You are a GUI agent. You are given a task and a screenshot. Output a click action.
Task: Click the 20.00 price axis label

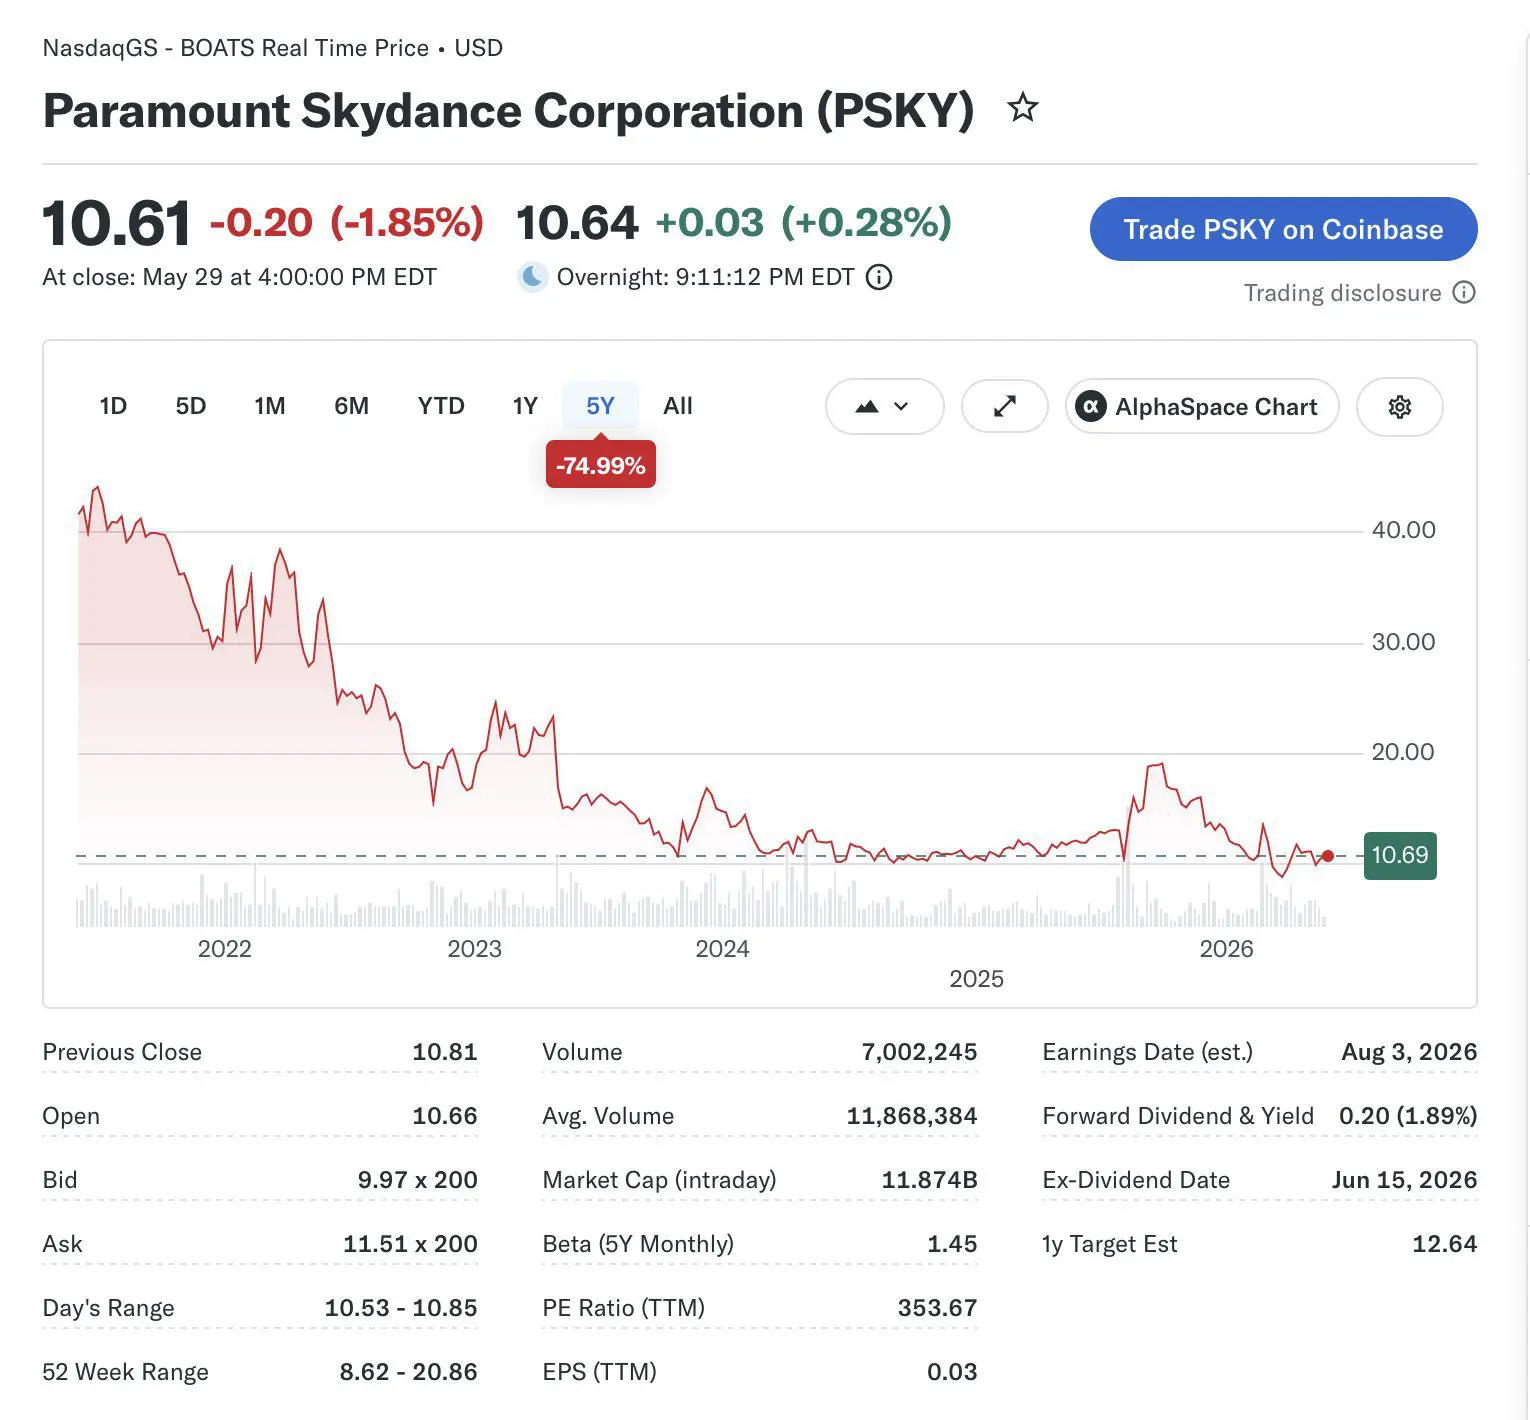[1402, 752]
